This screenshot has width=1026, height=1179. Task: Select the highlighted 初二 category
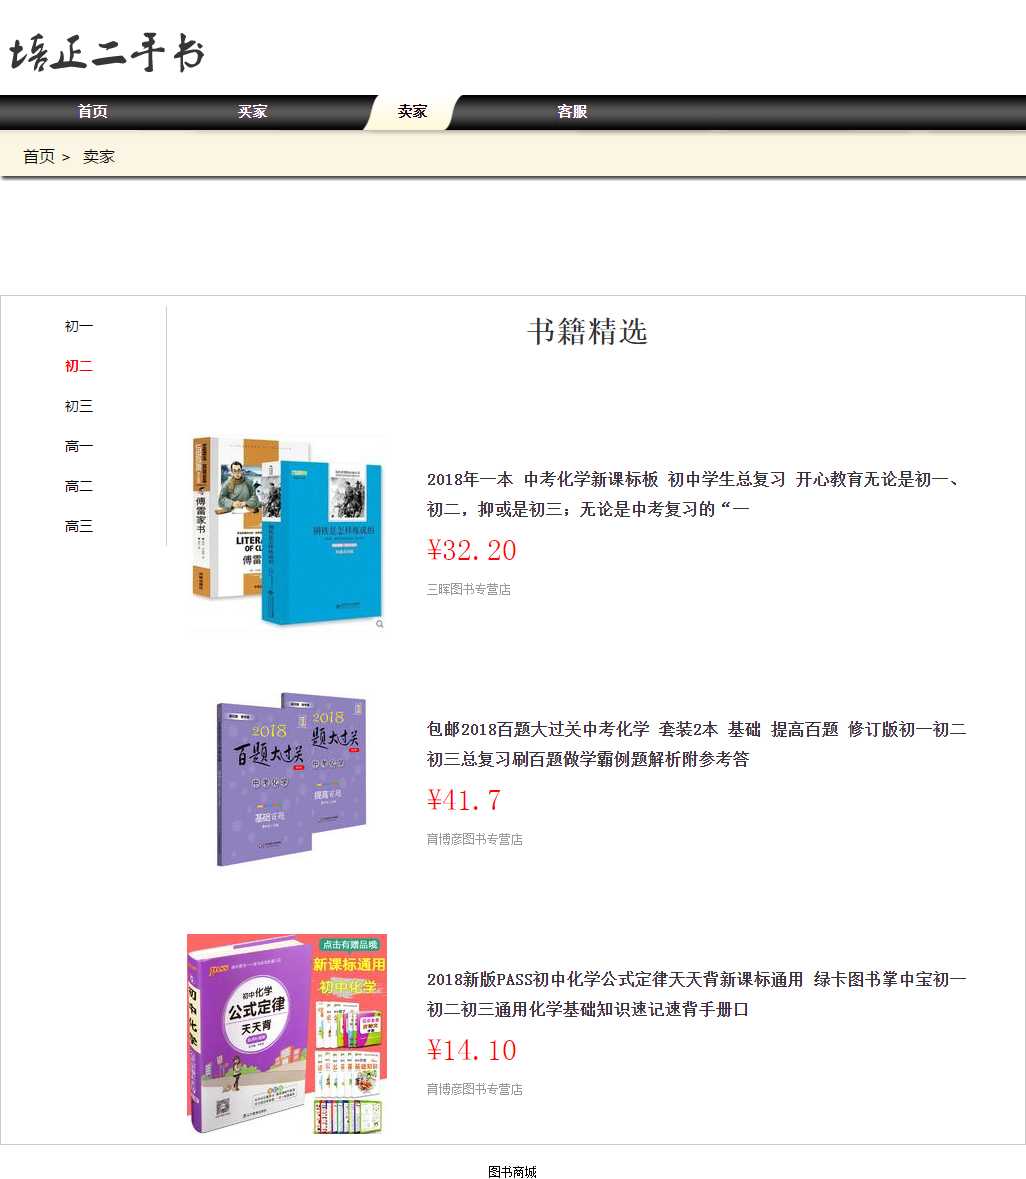[x=79, y=367]
